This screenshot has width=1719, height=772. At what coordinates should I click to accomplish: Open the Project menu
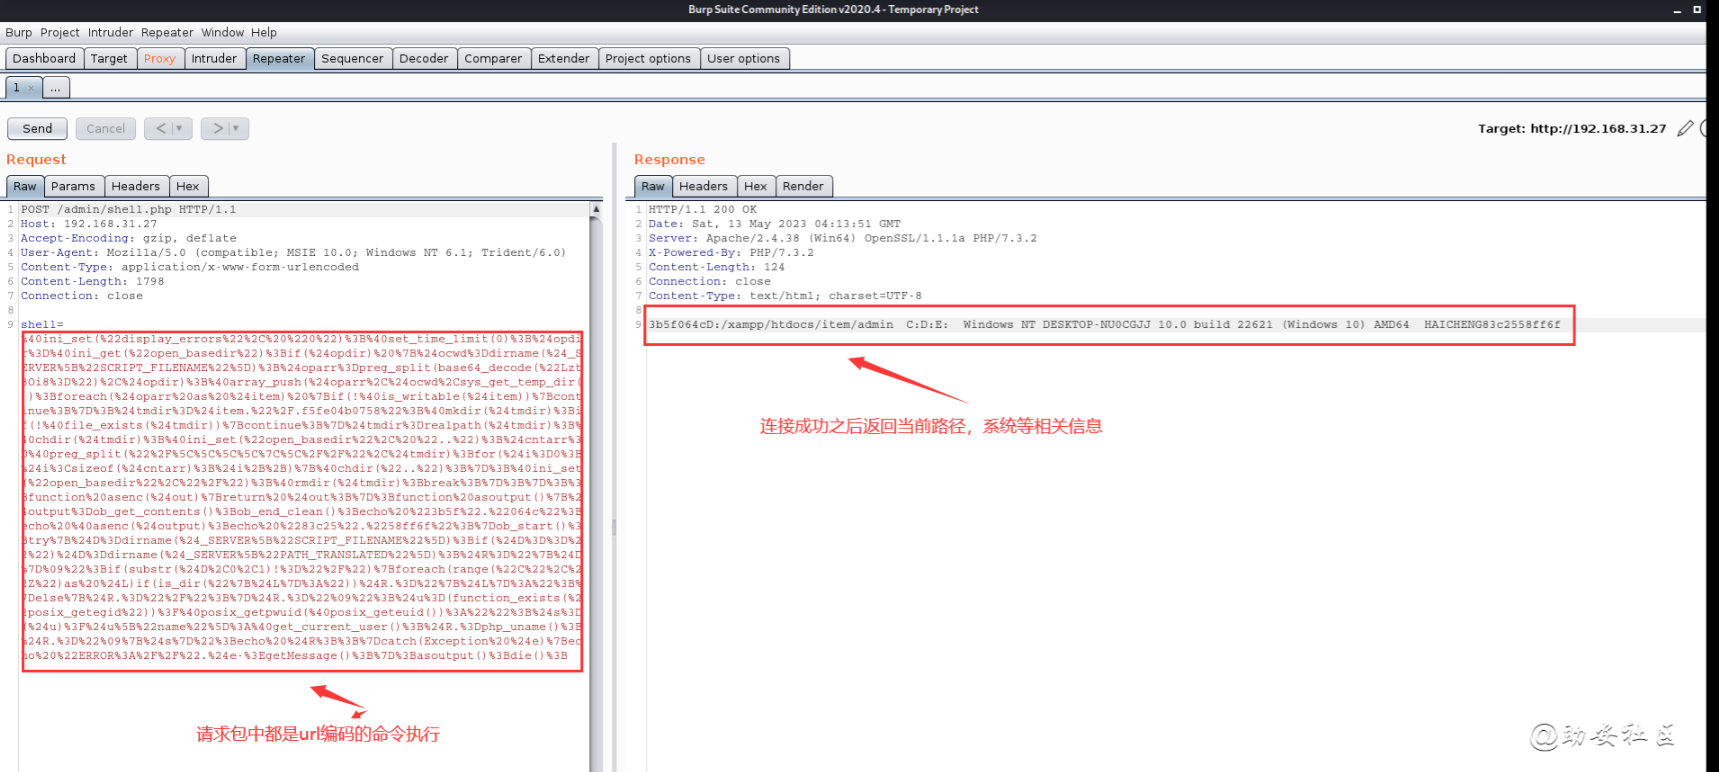[x=60, y=32]
